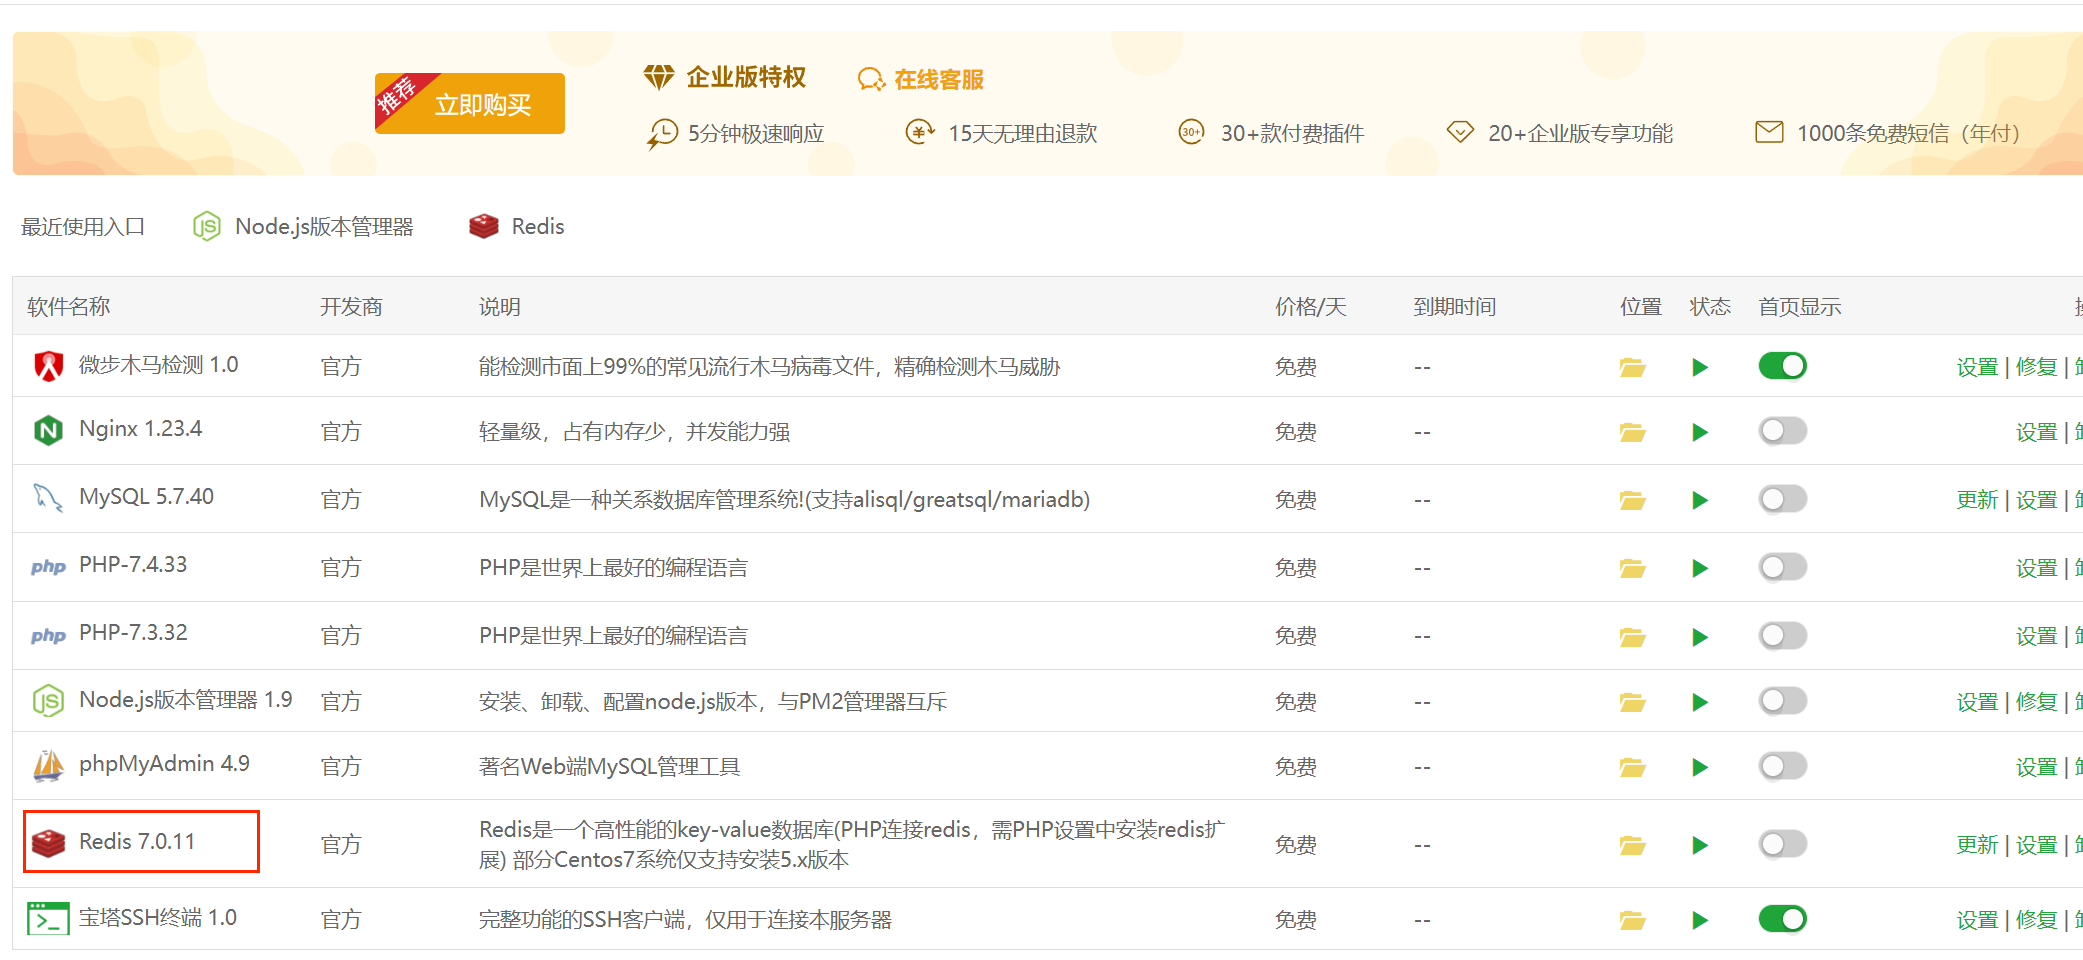
Task: Click the Nginx logo icon
Action: (48, 431)
